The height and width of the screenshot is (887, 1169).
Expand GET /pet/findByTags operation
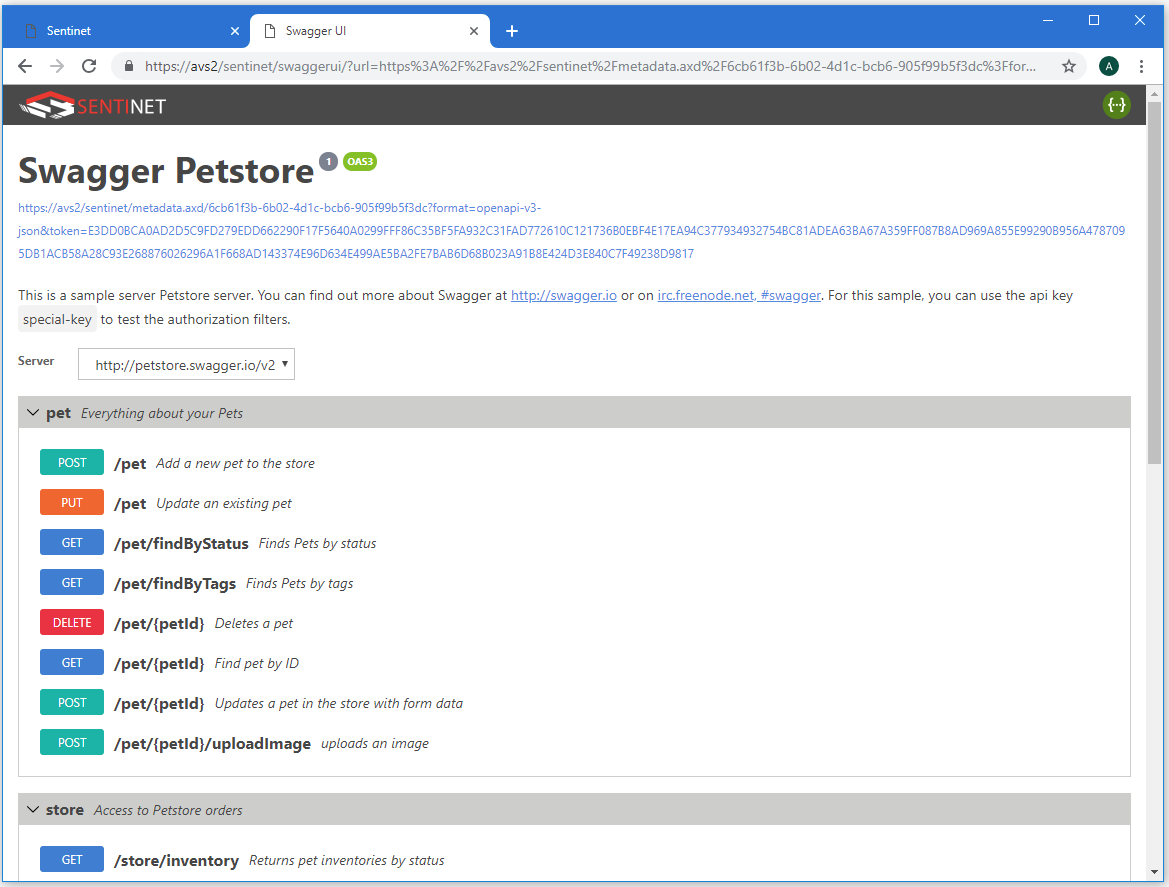(574, 583)
